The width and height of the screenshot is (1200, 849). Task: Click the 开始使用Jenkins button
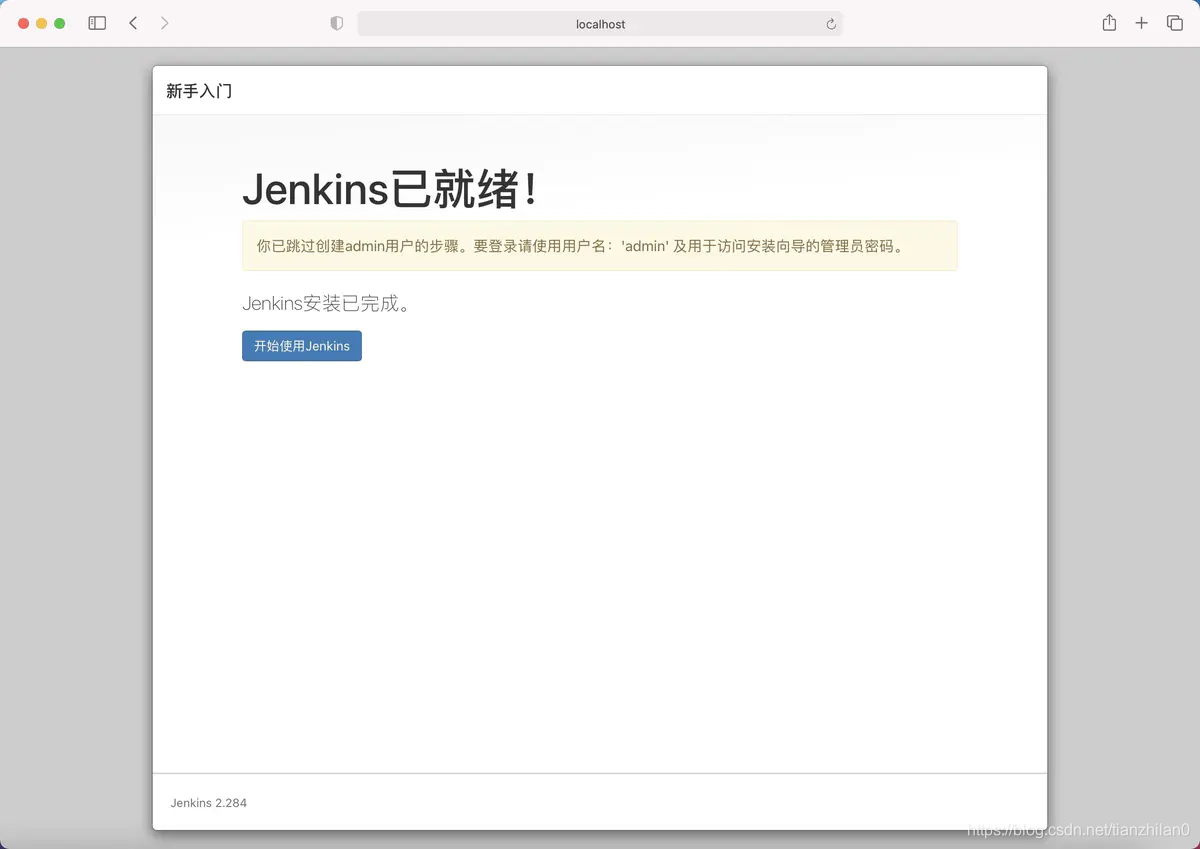tap(302, 346)
